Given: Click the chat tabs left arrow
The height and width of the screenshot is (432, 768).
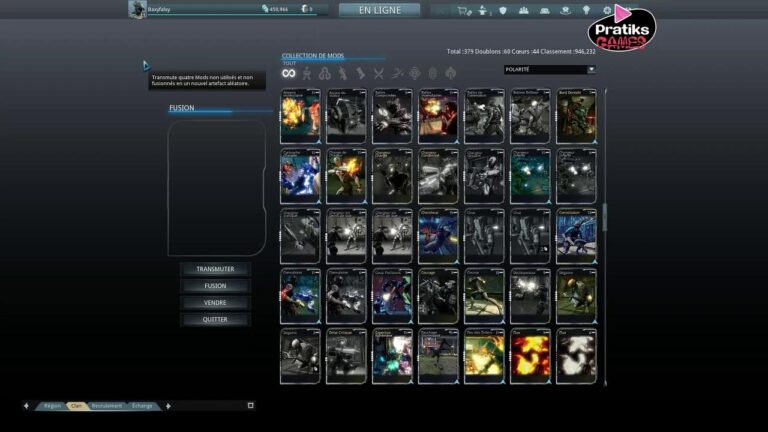Looking at the screenshot, I should point(26,406).
